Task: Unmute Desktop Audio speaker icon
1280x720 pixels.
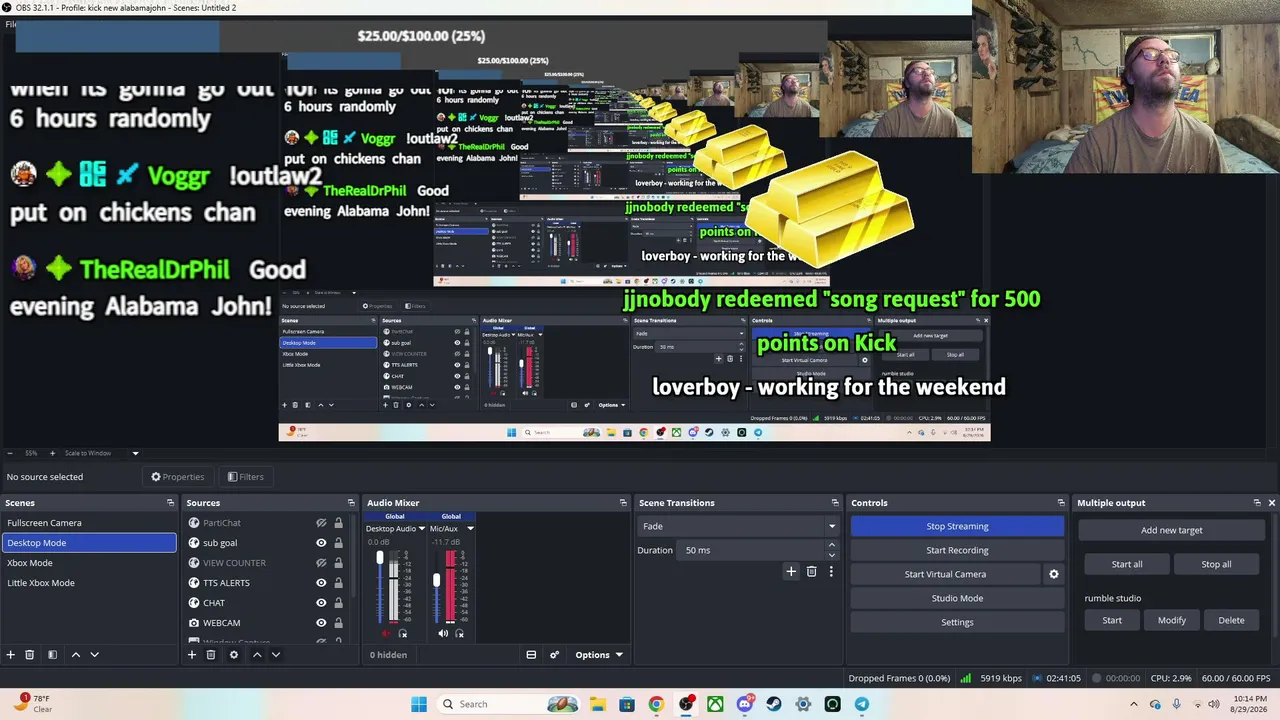Action: [387, 633]
